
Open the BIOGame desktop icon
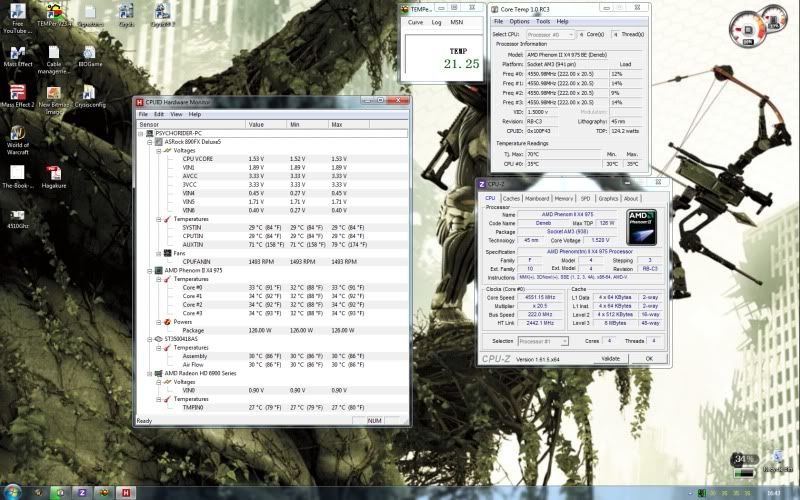(90, 56)
